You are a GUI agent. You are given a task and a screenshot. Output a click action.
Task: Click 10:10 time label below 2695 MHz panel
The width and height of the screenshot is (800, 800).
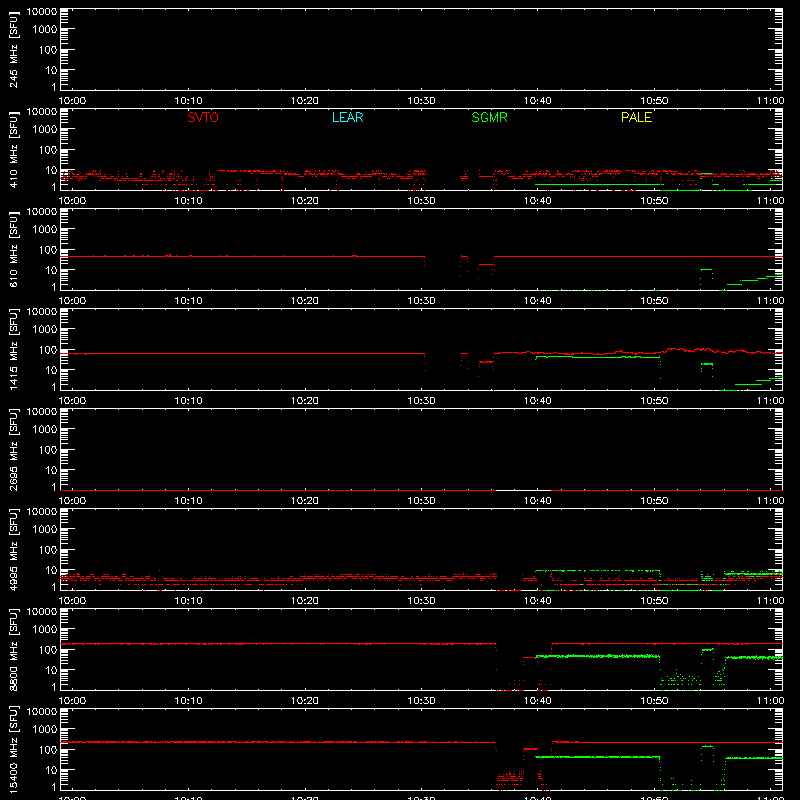point(189,501)
